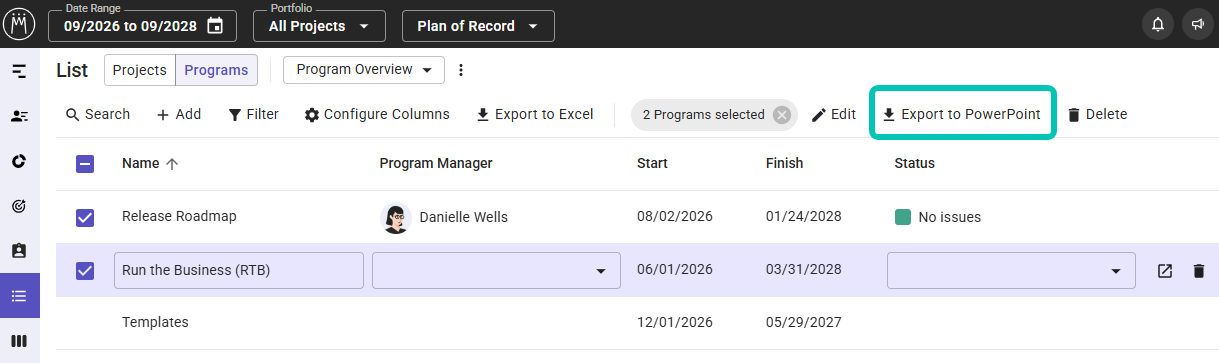
Task: Clear selection via the X on '2 Programs selected'
Action: point(782,115)
